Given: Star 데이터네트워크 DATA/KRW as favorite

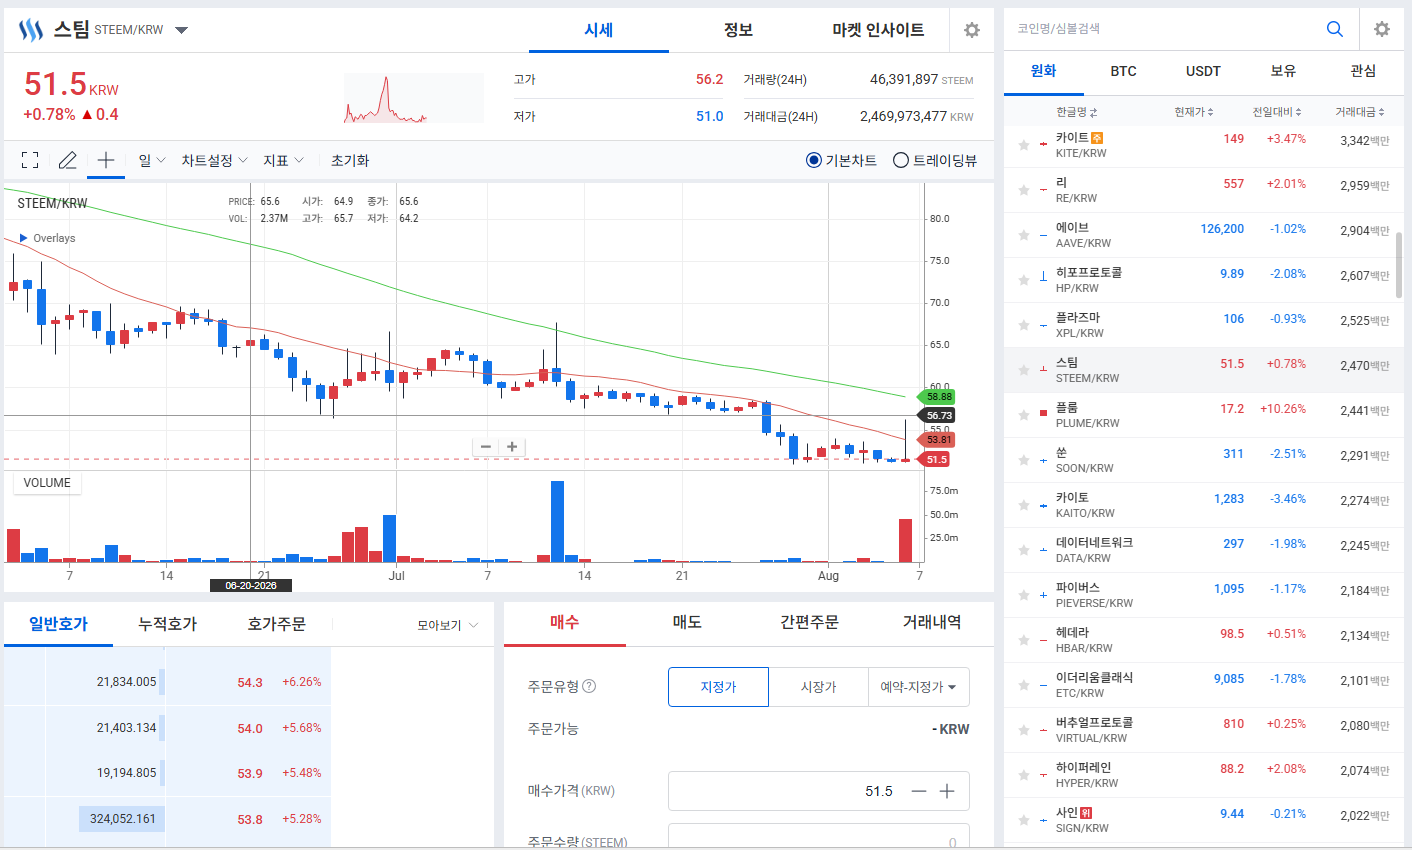Looking at the screenshot, I should (1024, 550).
